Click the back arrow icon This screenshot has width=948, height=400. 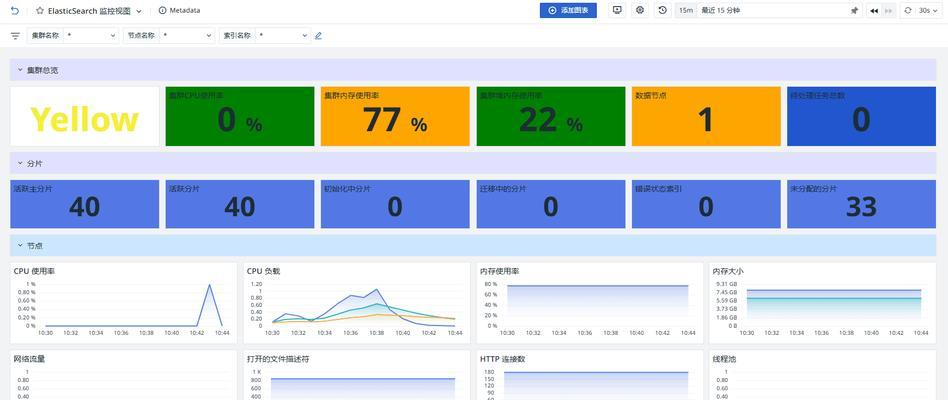[15, 10]
